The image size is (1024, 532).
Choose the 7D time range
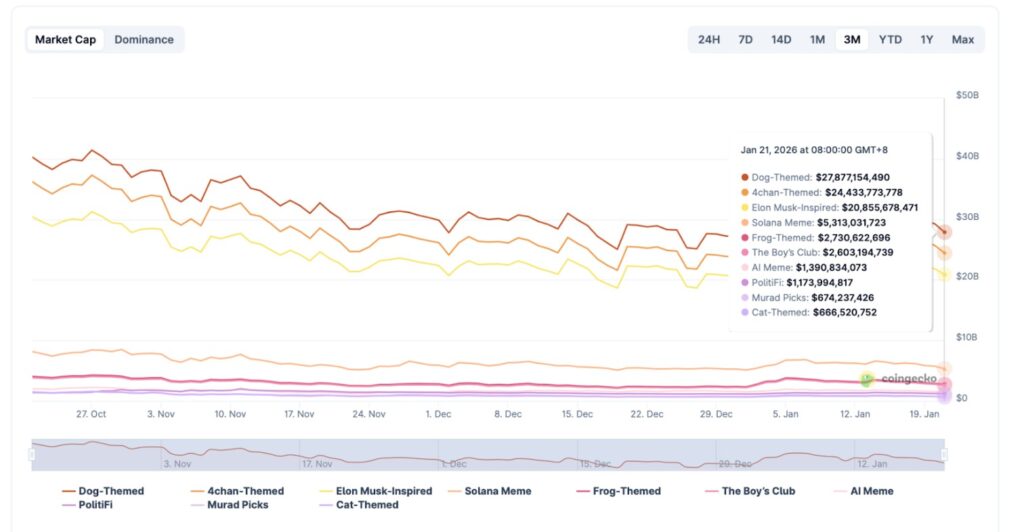745,40
